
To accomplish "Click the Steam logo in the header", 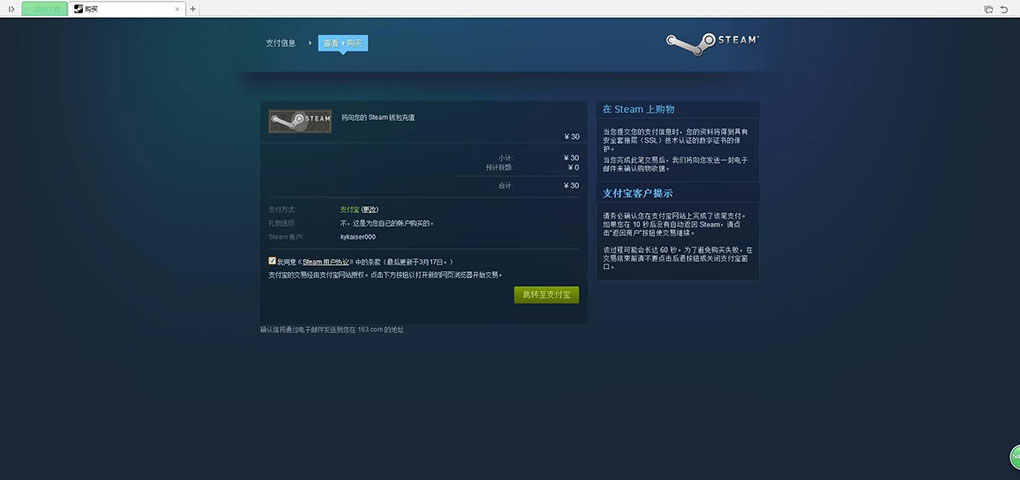I will point(712,43).
